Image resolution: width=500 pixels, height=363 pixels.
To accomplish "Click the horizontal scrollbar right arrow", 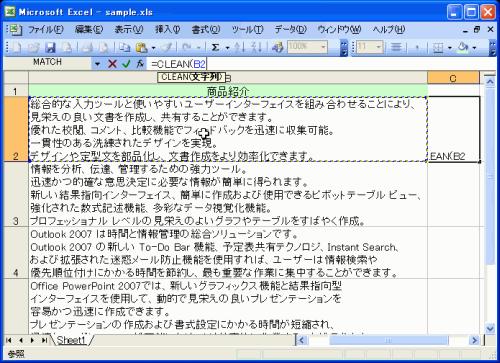I will point(474,340).
